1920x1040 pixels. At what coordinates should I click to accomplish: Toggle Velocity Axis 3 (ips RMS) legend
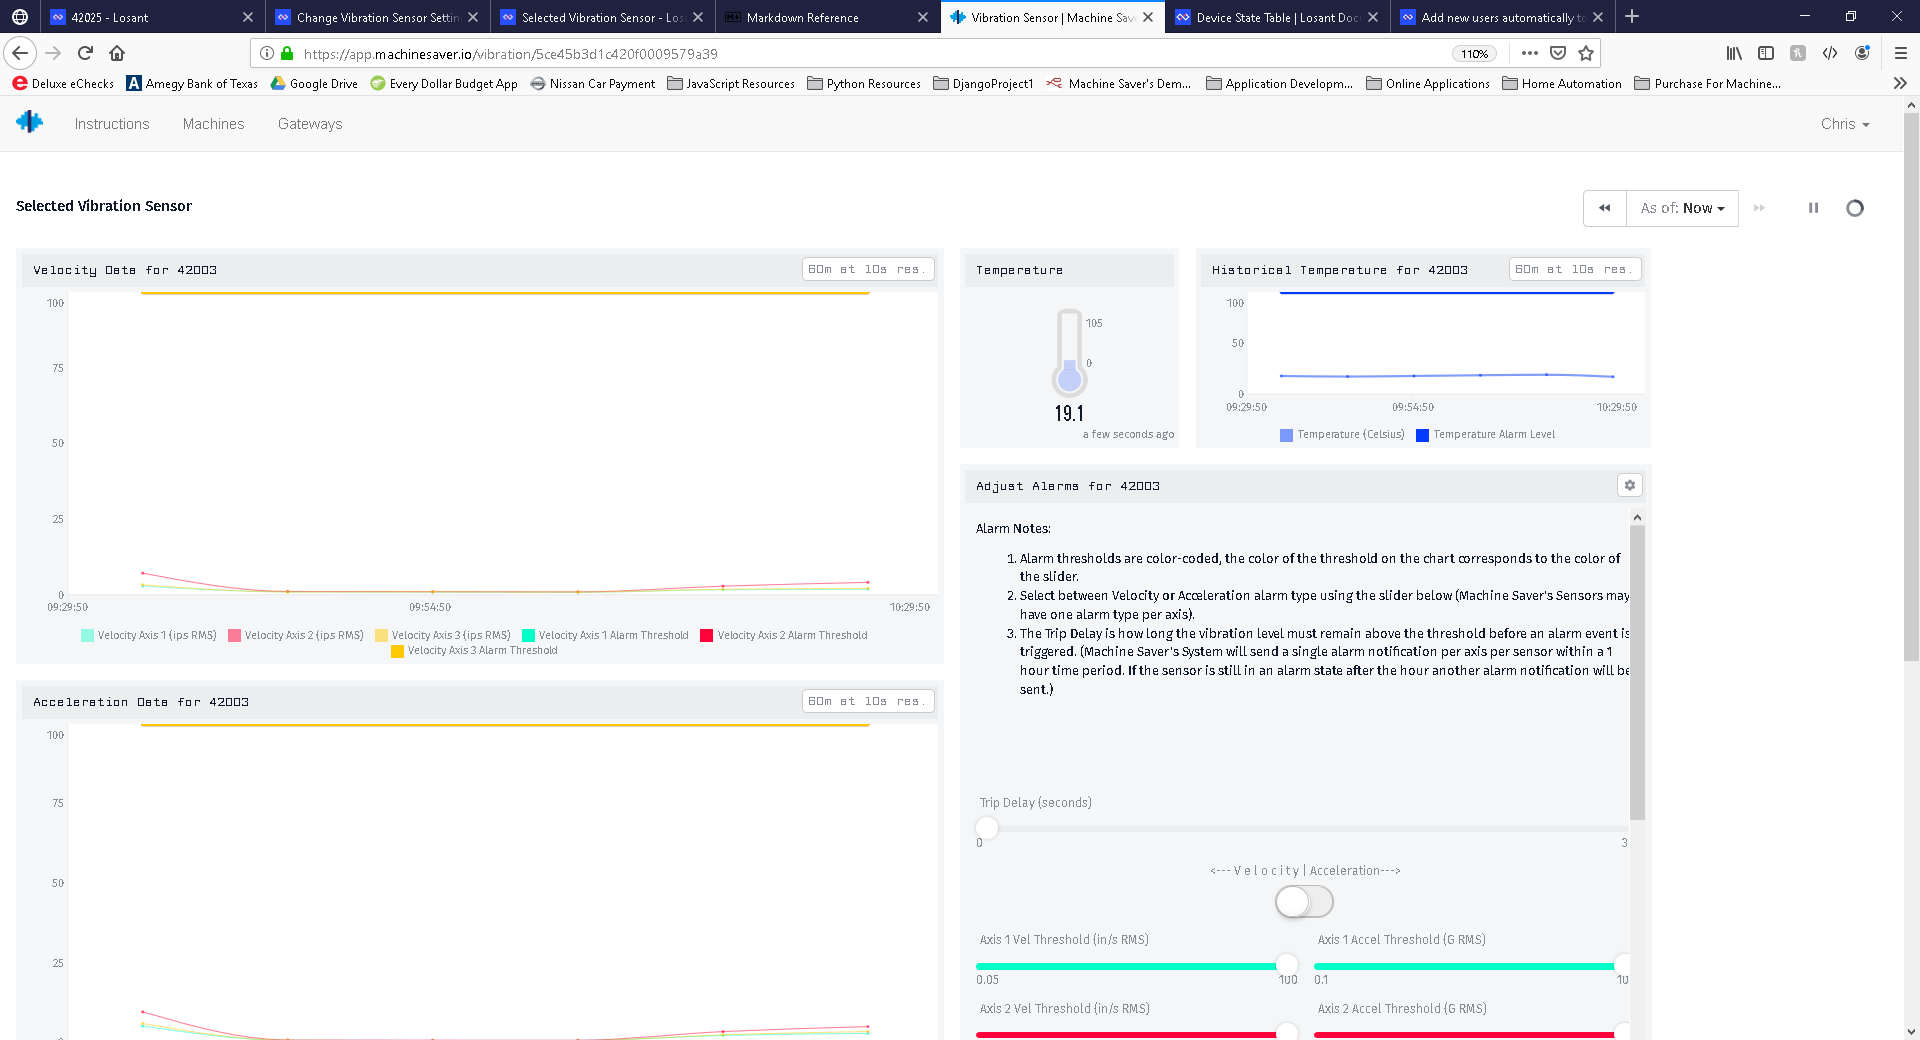443,635
